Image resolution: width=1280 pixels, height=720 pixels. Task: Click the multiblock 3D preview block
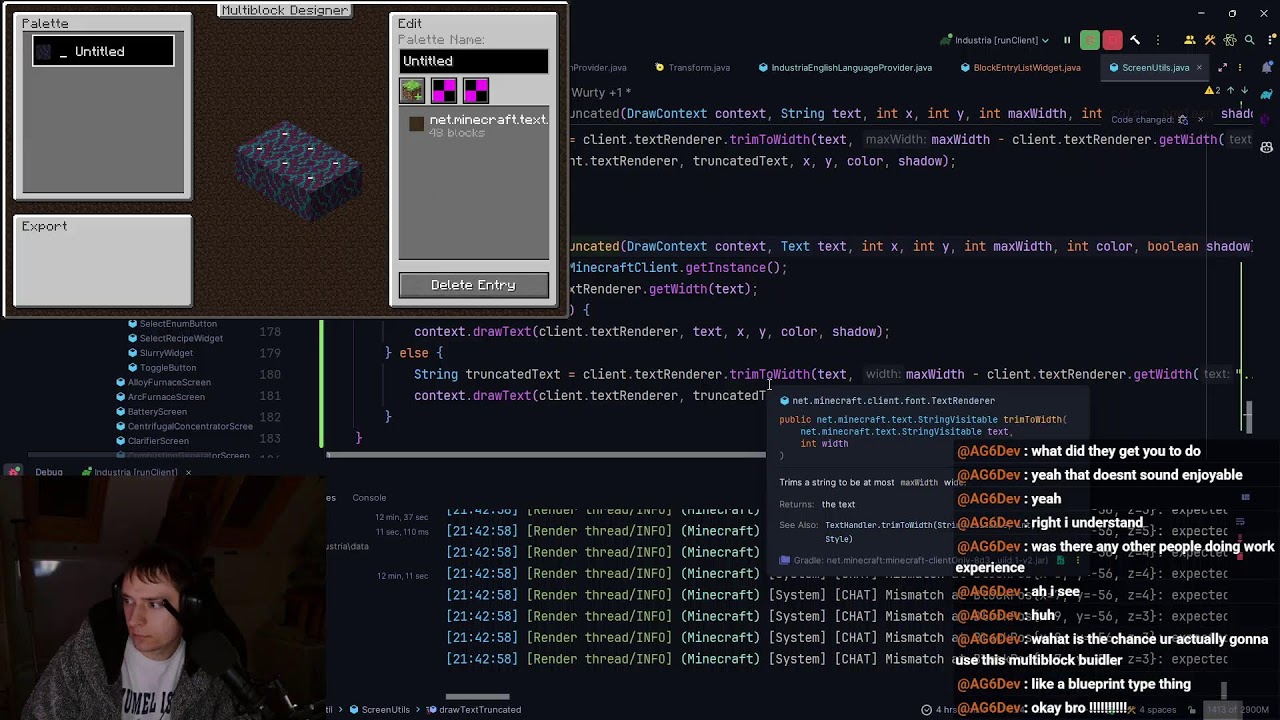(296, 170)
